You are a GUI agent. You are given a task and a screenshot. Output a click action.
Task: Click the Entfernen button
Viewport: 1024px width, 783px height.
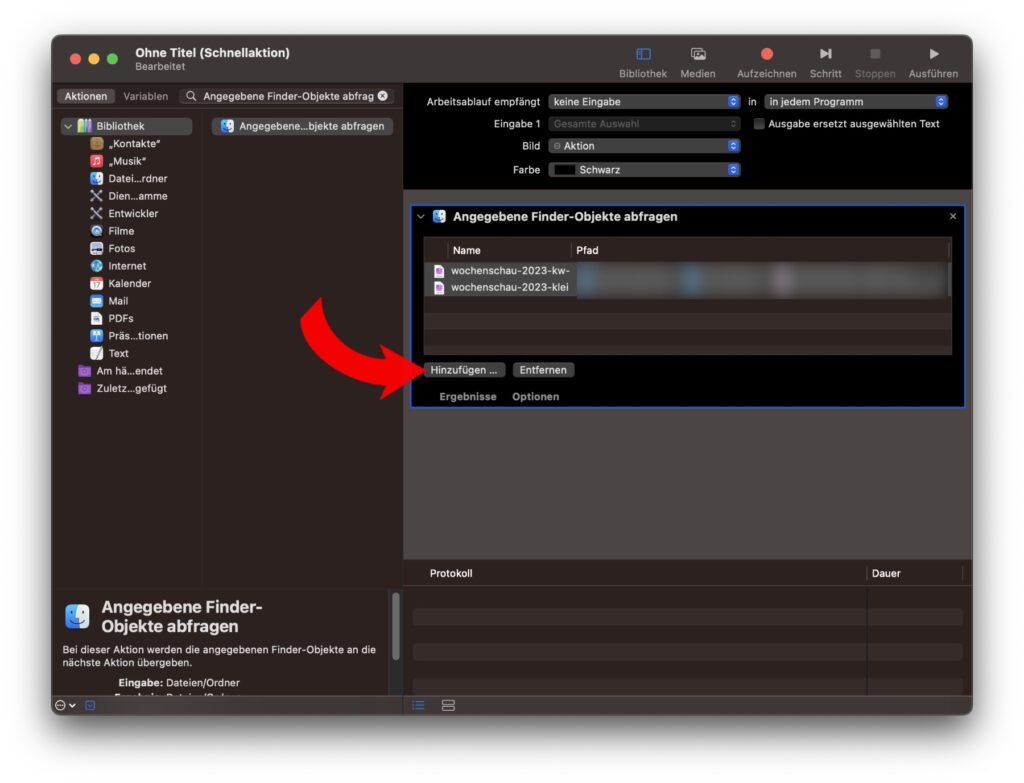pyautogui.click(x=543, y=370)
